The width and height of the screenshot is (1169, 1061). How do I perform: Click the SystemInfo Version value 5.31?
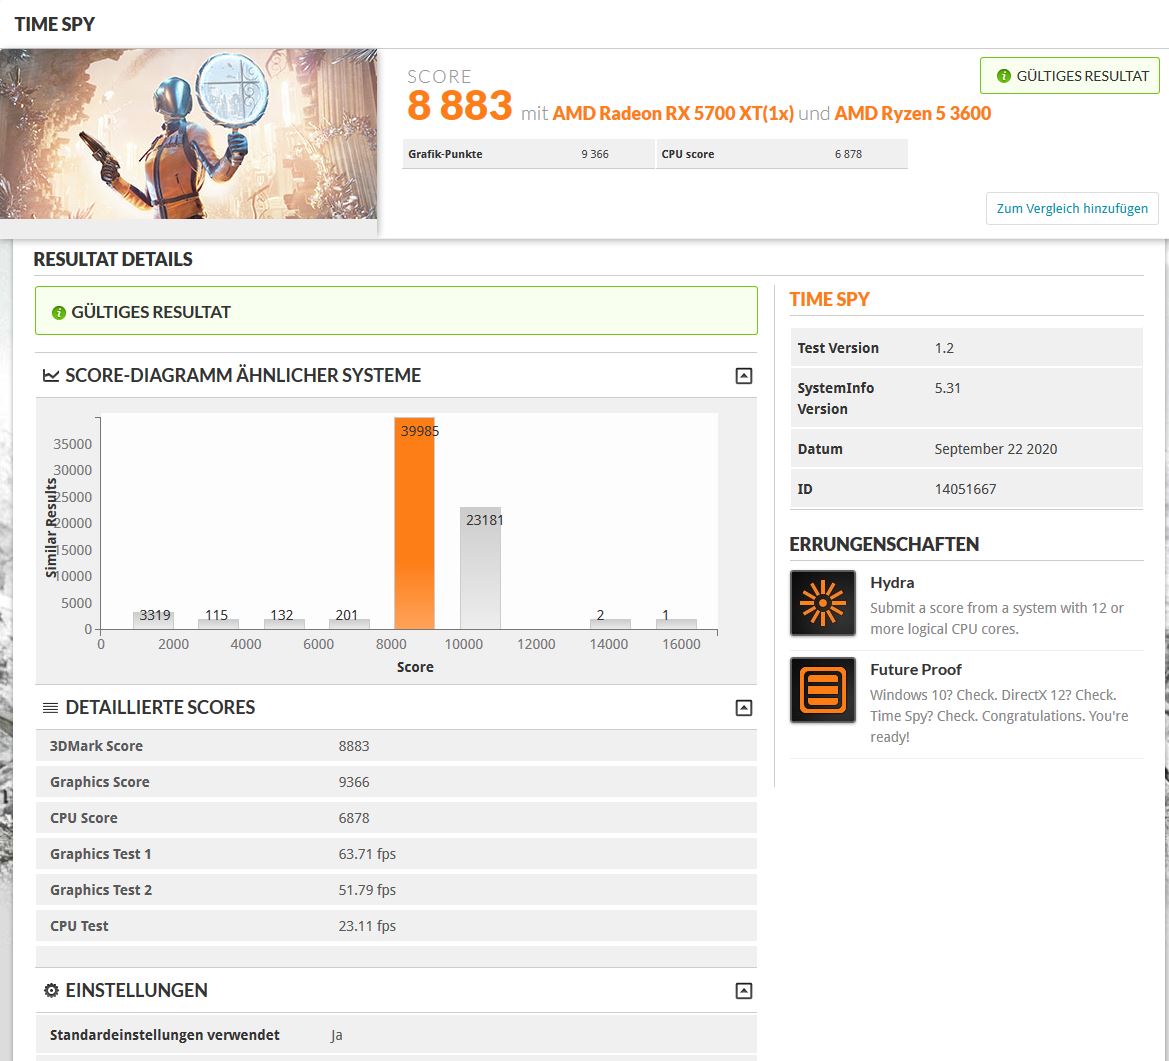click(x=948, y=388)
